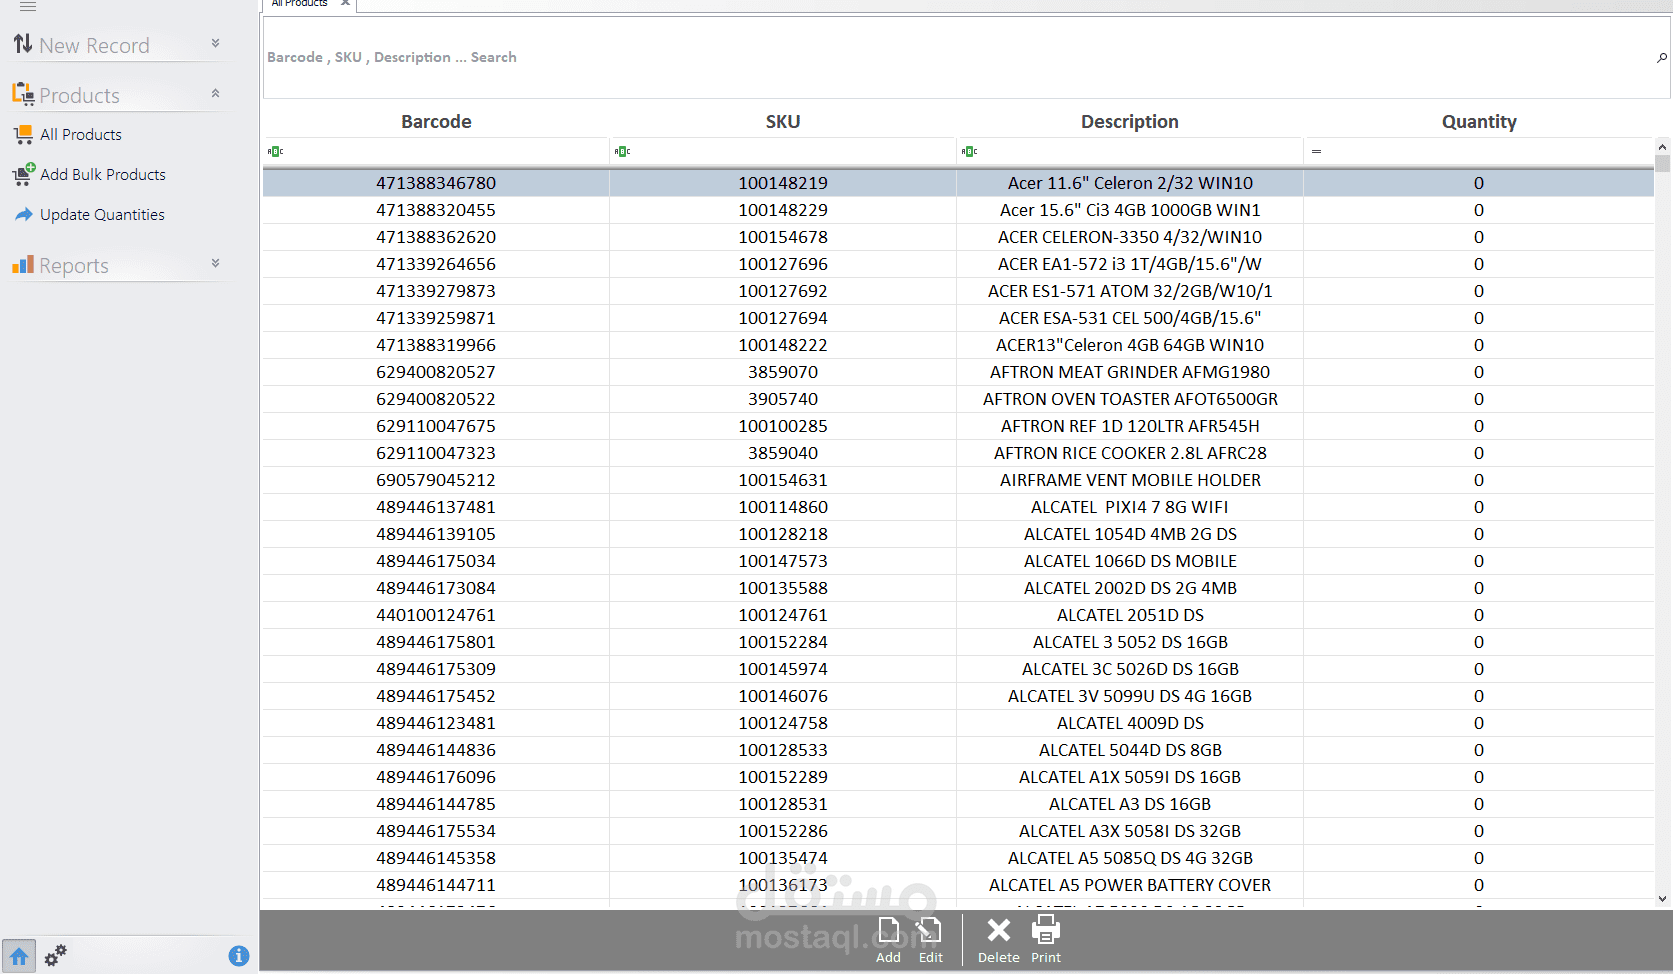The height and width of the screenshot is (974, 1673).
Task: Open the hamburger menu above New Record
Action: click(x=28, y=6)
